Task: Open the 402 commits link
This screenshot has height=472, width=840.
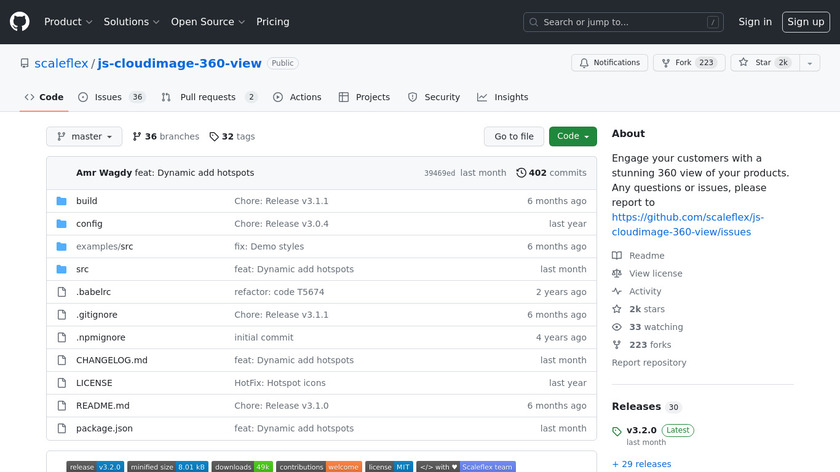Action: coord(551,173)
